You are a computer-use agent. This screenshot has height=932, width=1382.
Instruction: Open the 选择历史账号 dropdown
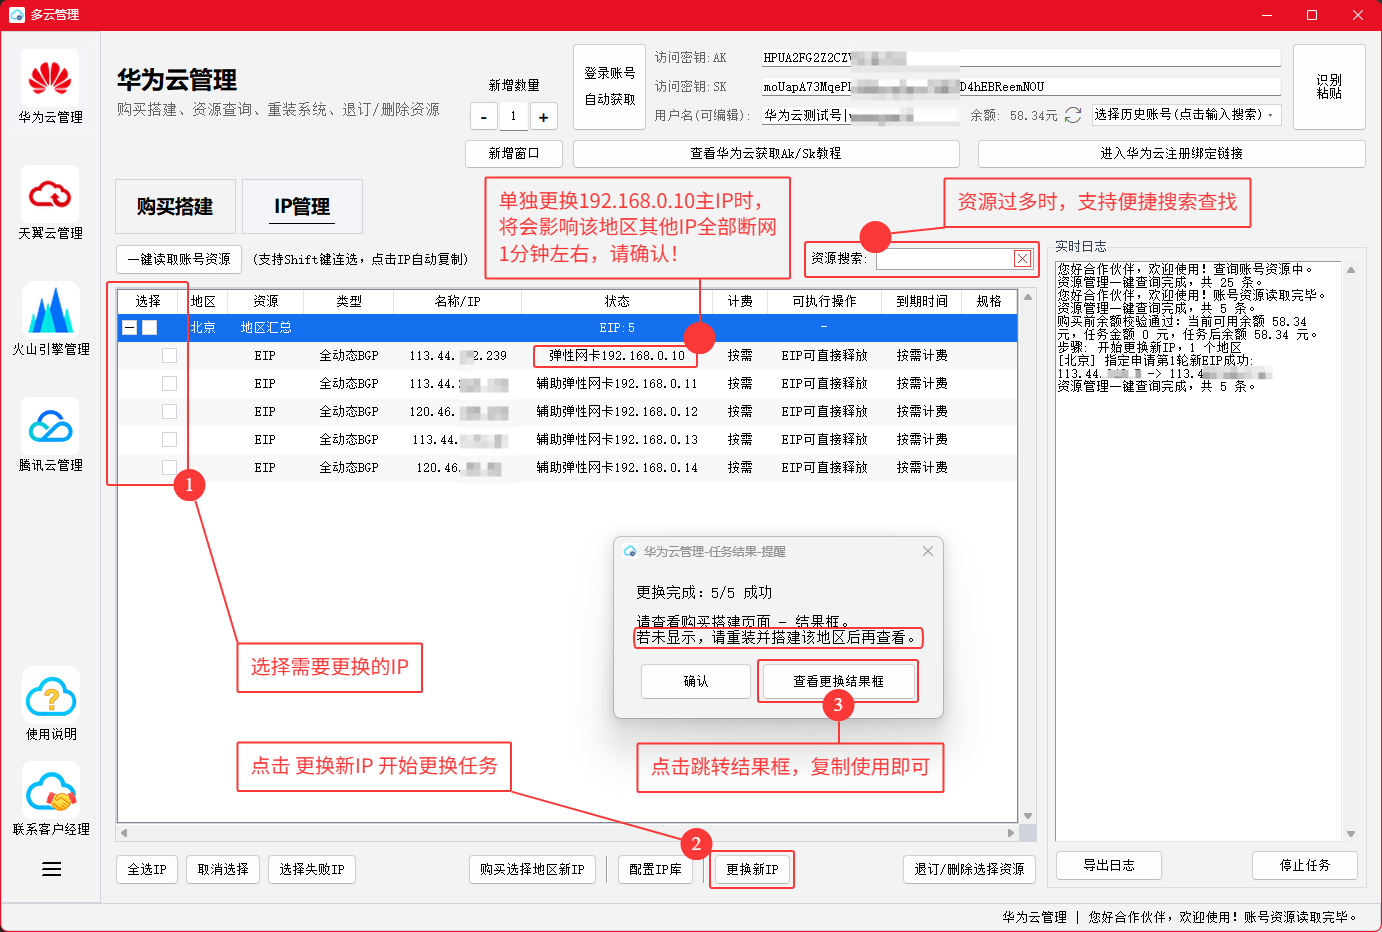point(1186,115)
